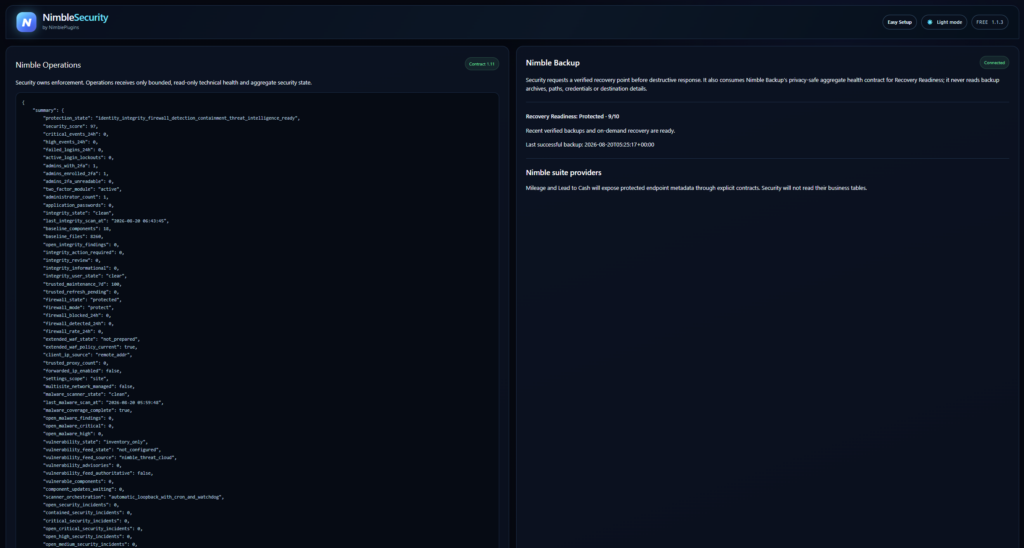Click the Contract 1.11 badge

pos(482,64)
